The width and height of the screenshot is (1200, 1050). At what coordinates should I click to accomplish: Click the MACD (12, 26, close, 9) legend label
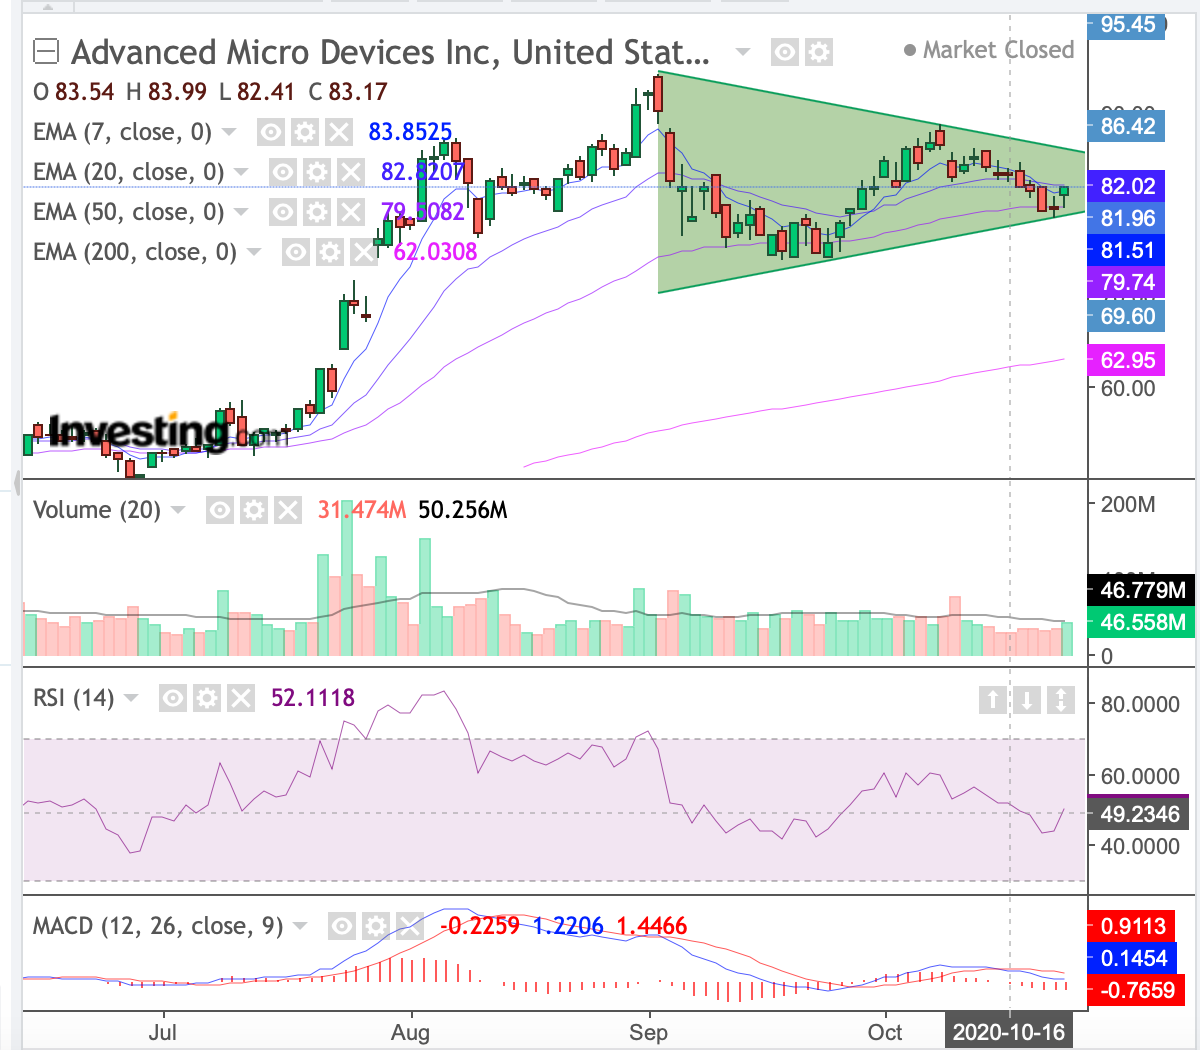click(158, 926)
